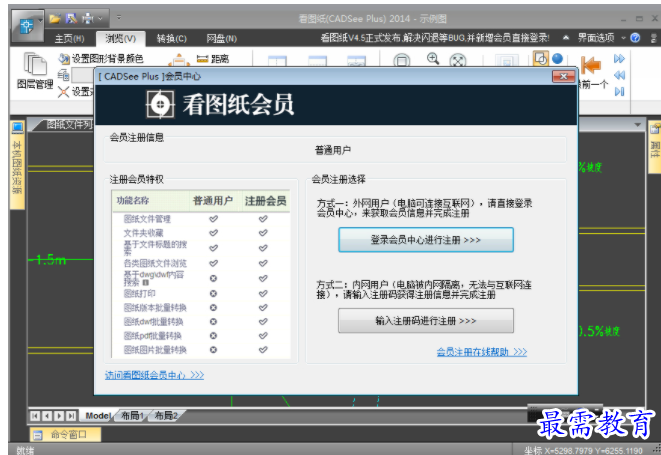This screenshot has width=661, height=455.
Task: Click the 1.5m label in drawing
Action: tap(51, 260)
